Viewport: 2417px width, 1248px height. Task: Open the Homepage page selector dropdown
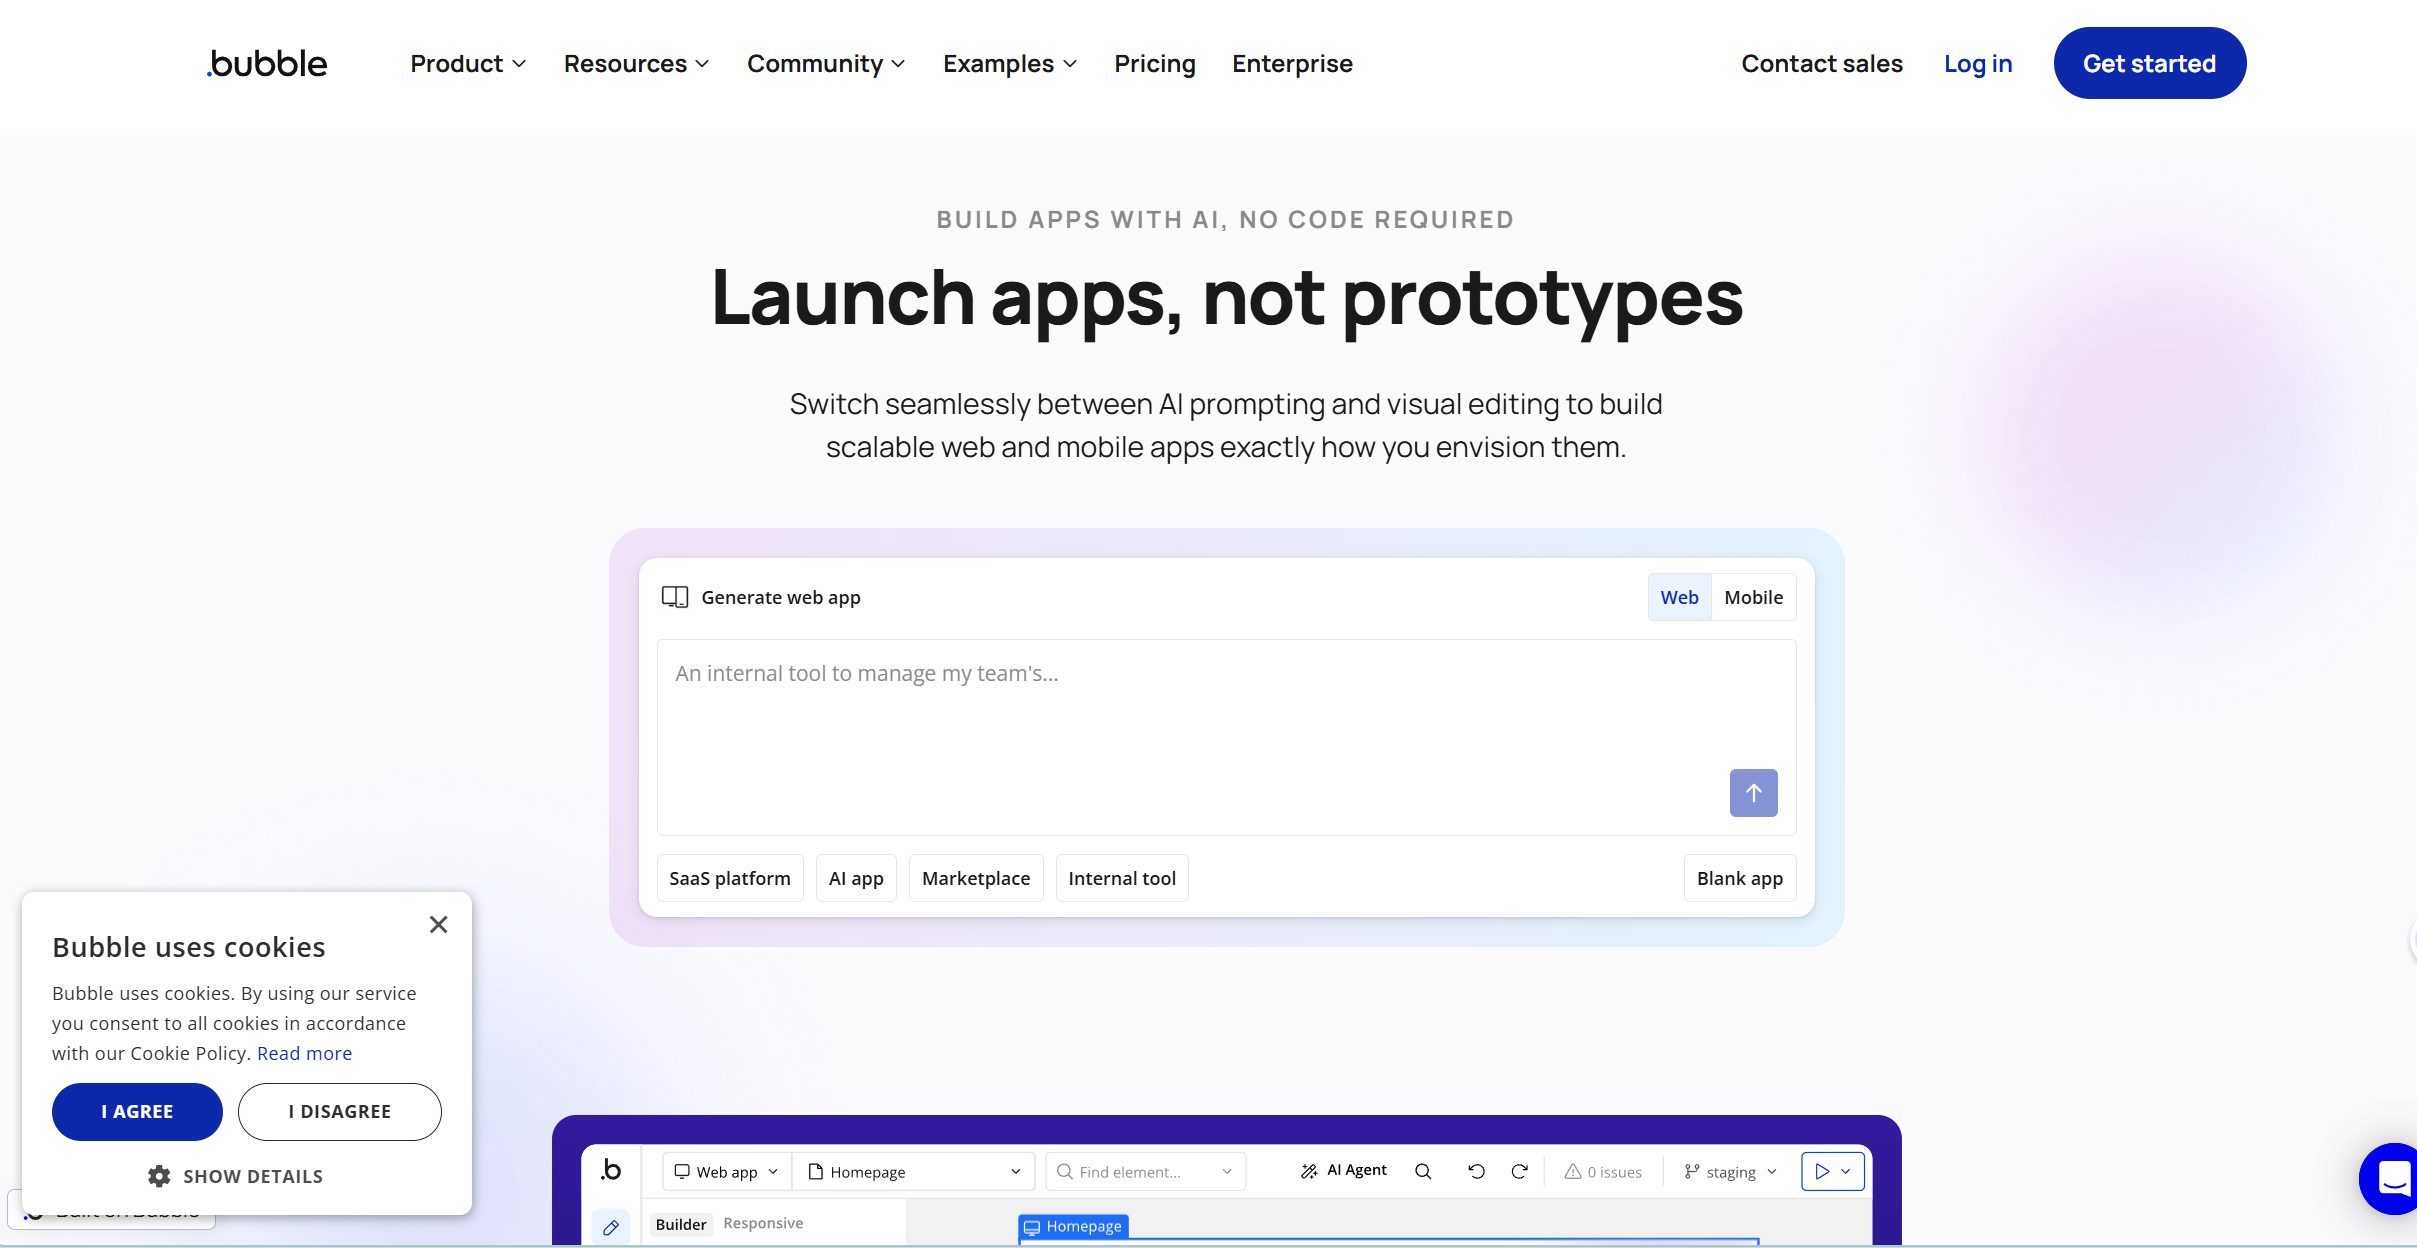click(915, 1171)
